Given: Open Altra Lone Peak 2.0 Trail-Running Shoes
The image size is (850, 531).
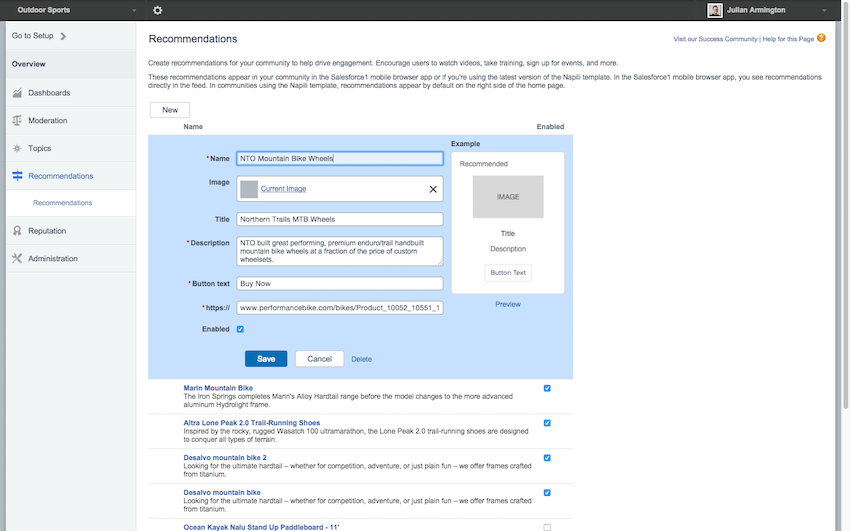Looking at the screenshot, I should click(252, 423).
